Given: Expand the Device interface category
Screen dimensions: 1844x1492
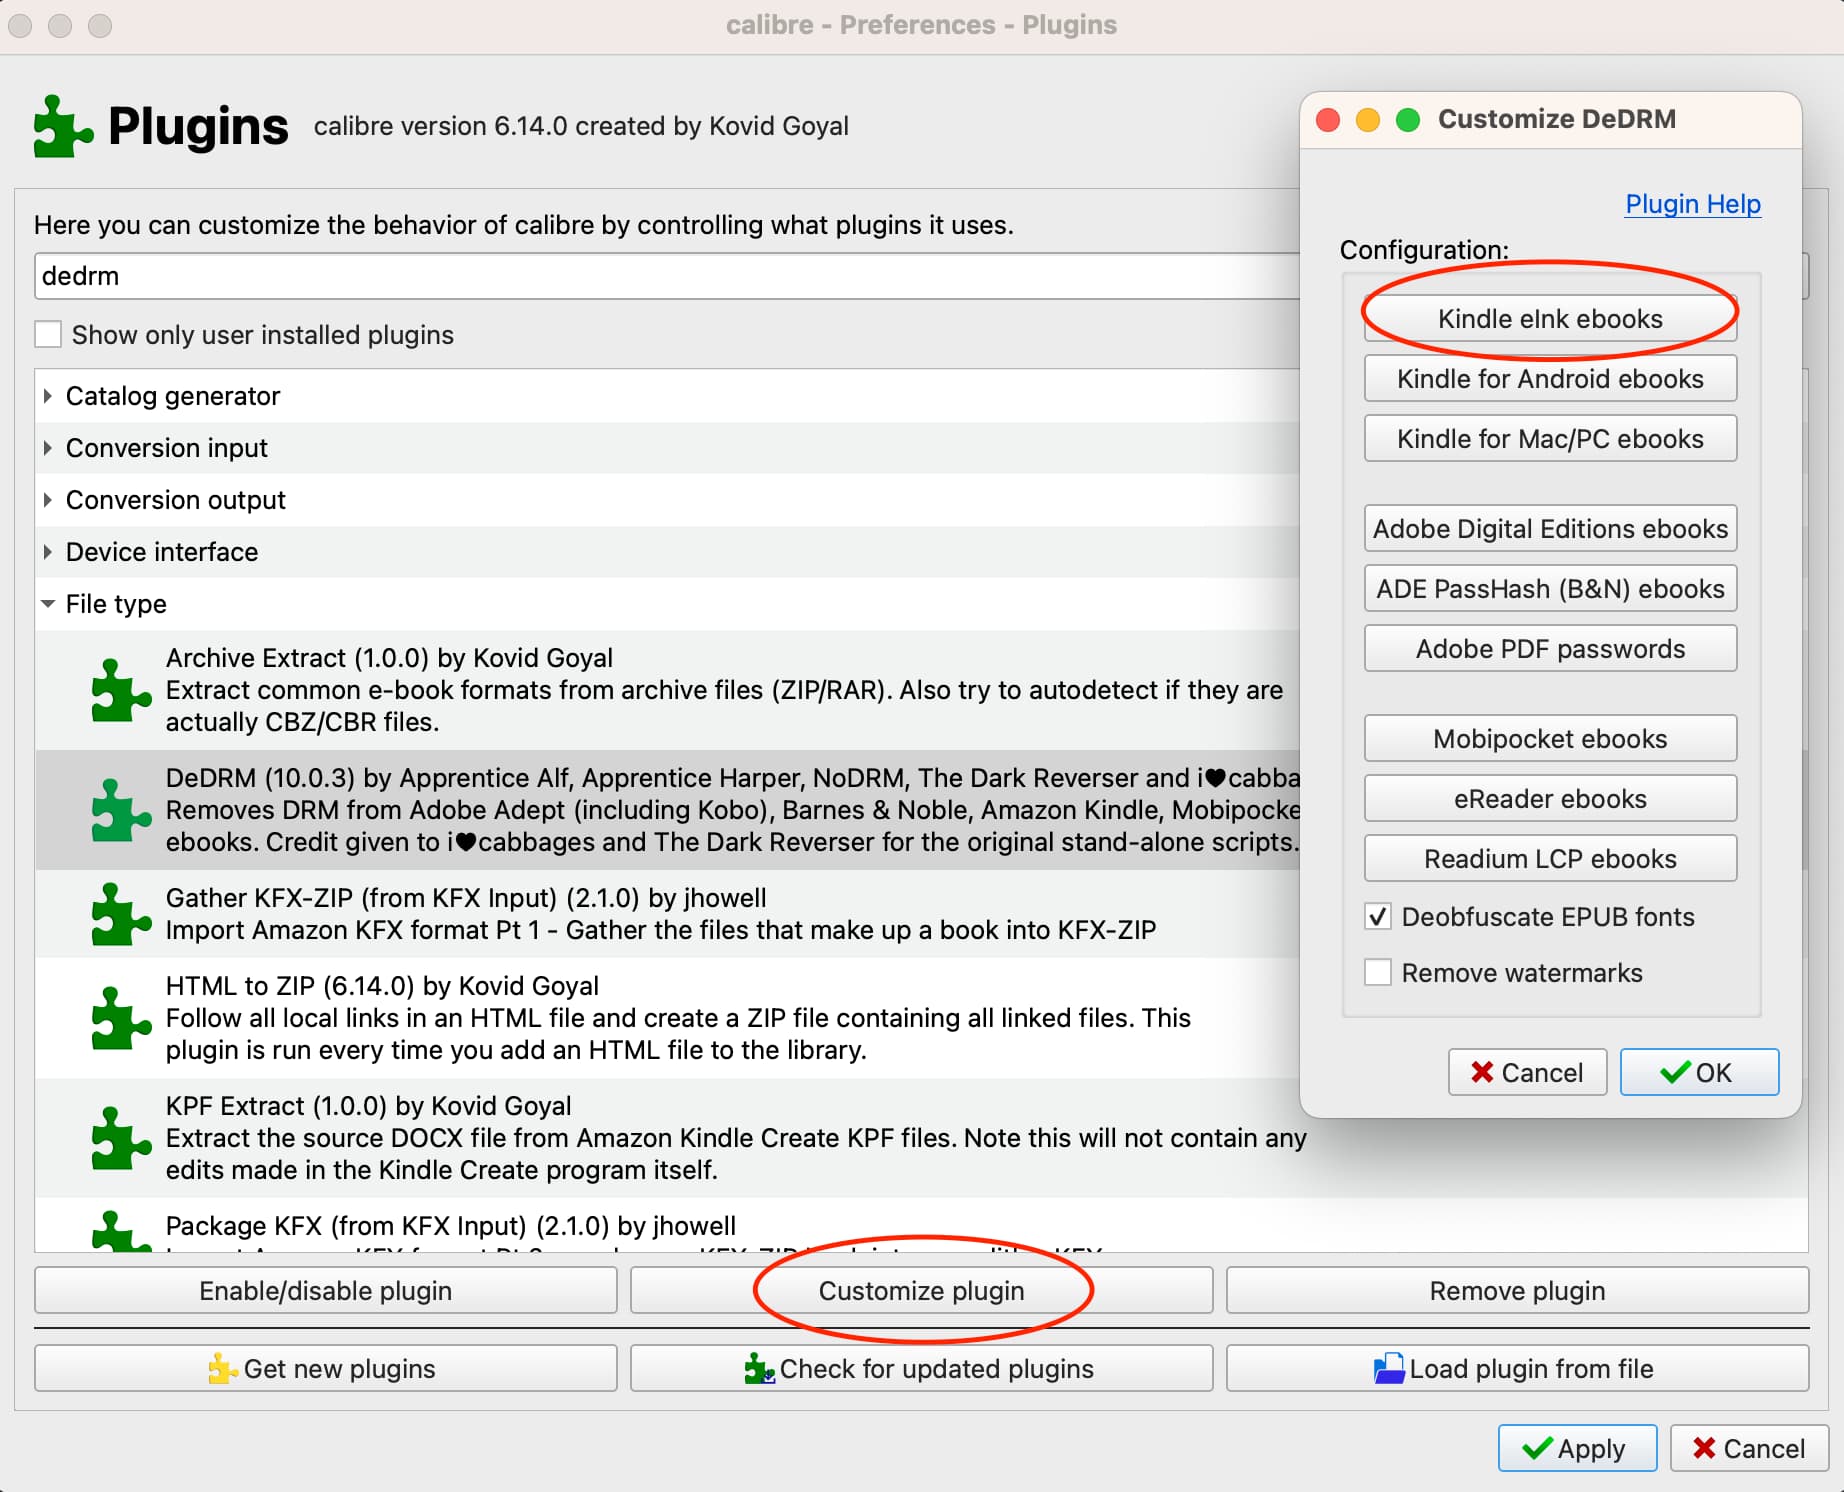Looking at the screenshot, I should point(47,552).
